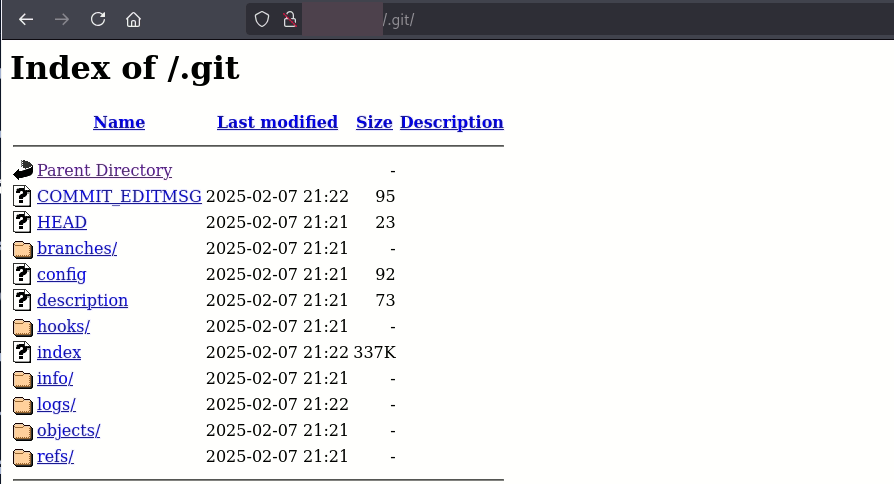Click the folder icon beside logs/
Image resolution: width=894 pixels, height=484 pixels.
click(23, 405)
